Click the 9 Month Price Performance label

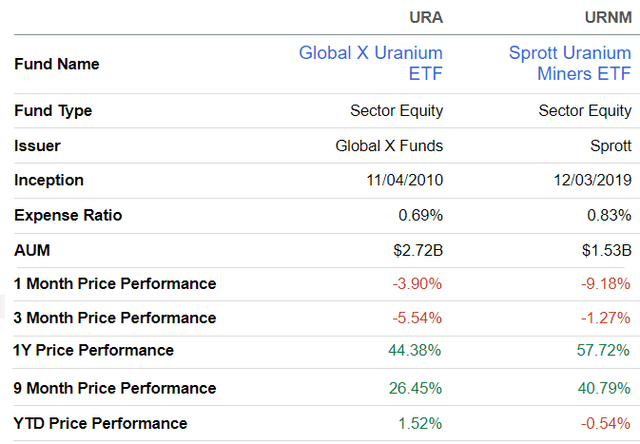pos(115,388)
